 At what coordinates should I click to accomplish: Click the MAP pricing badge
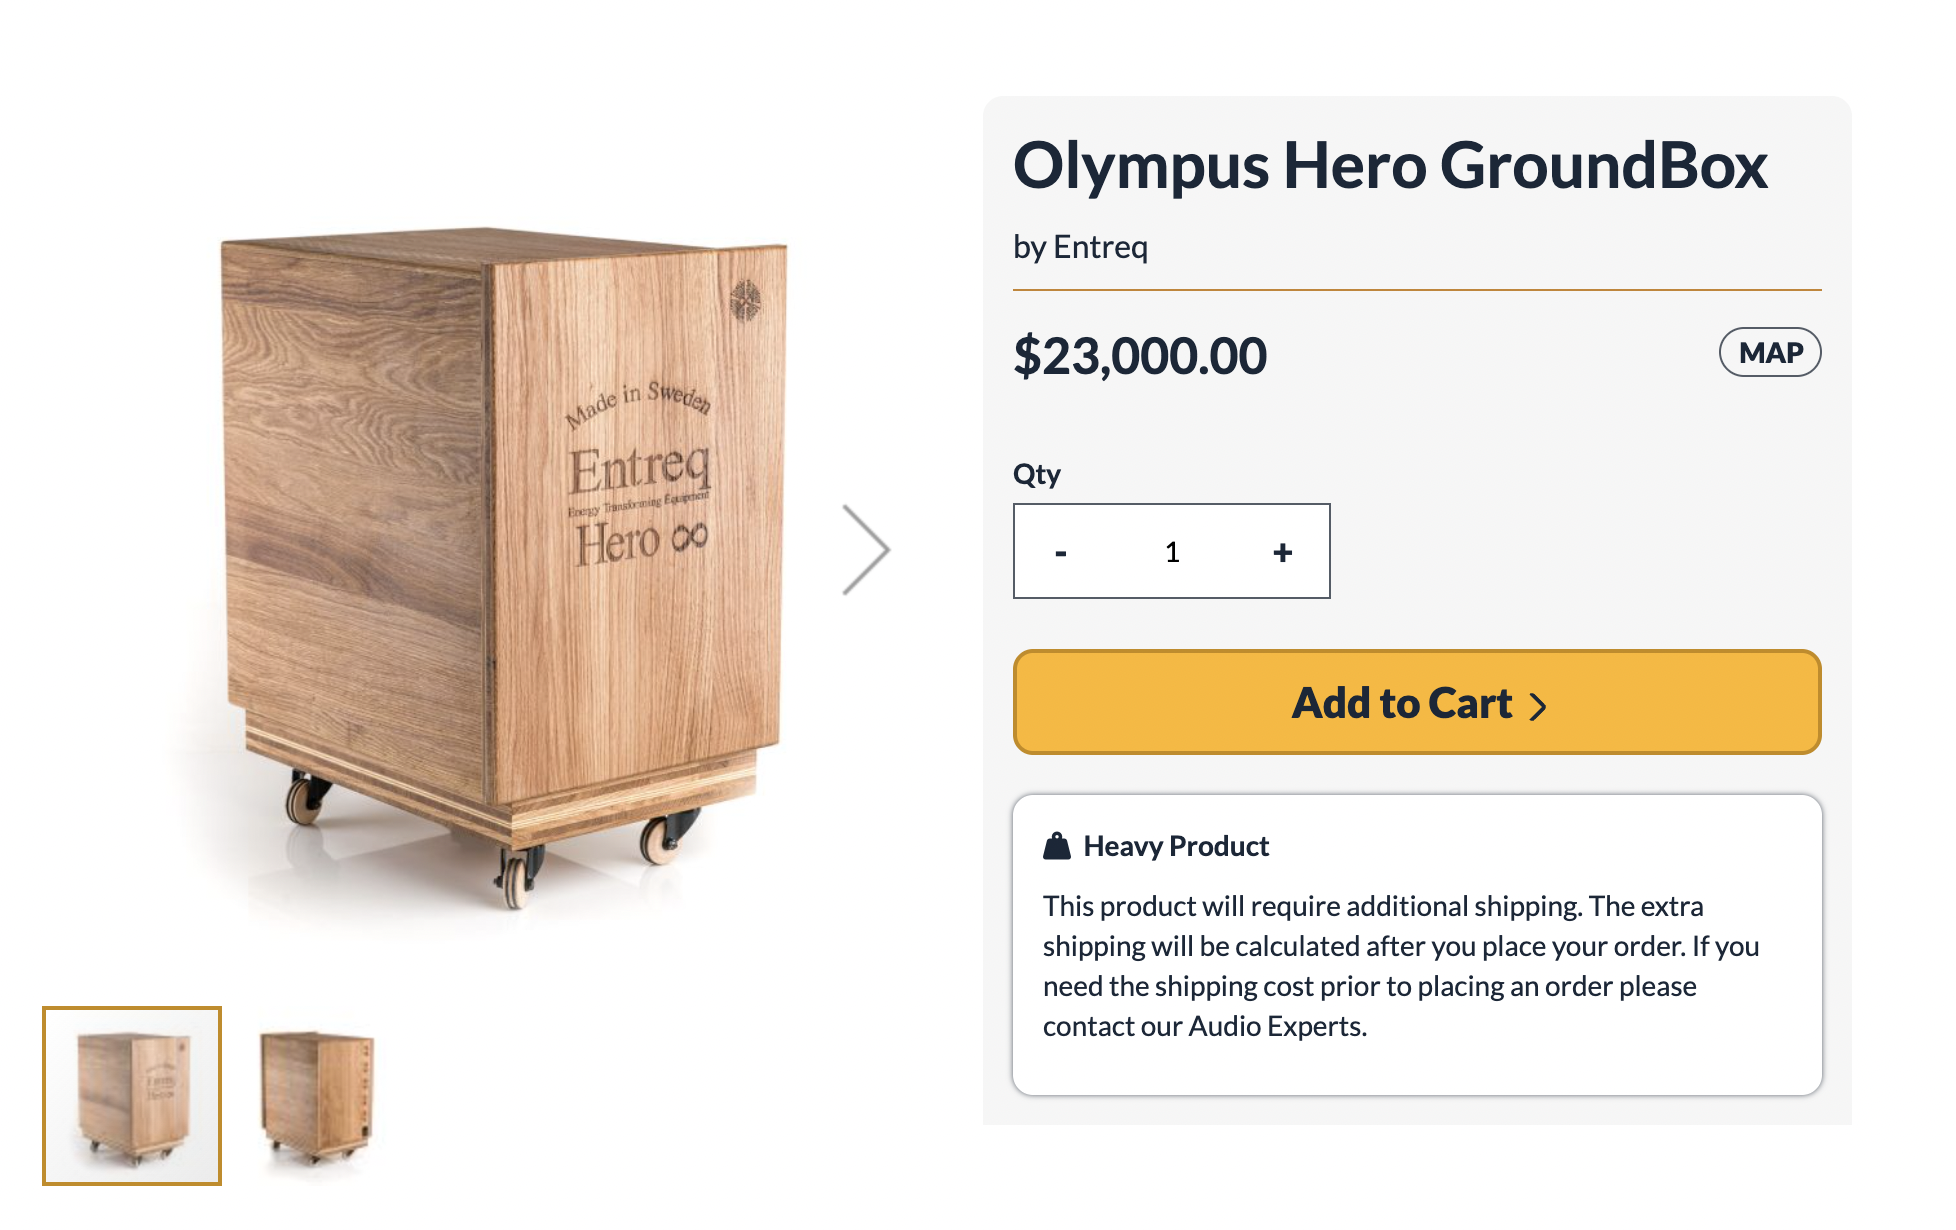1769,352
